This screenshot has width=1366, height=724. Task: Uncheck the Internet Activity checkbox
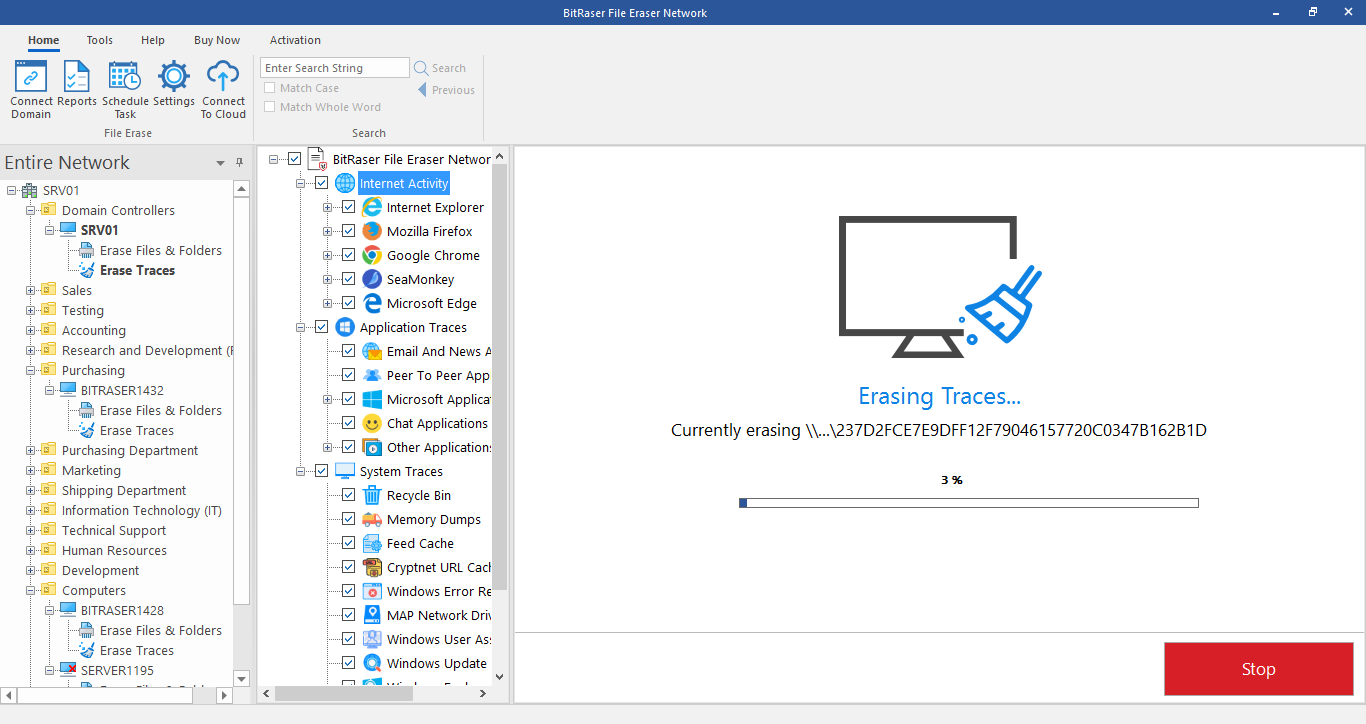point(321,183)
